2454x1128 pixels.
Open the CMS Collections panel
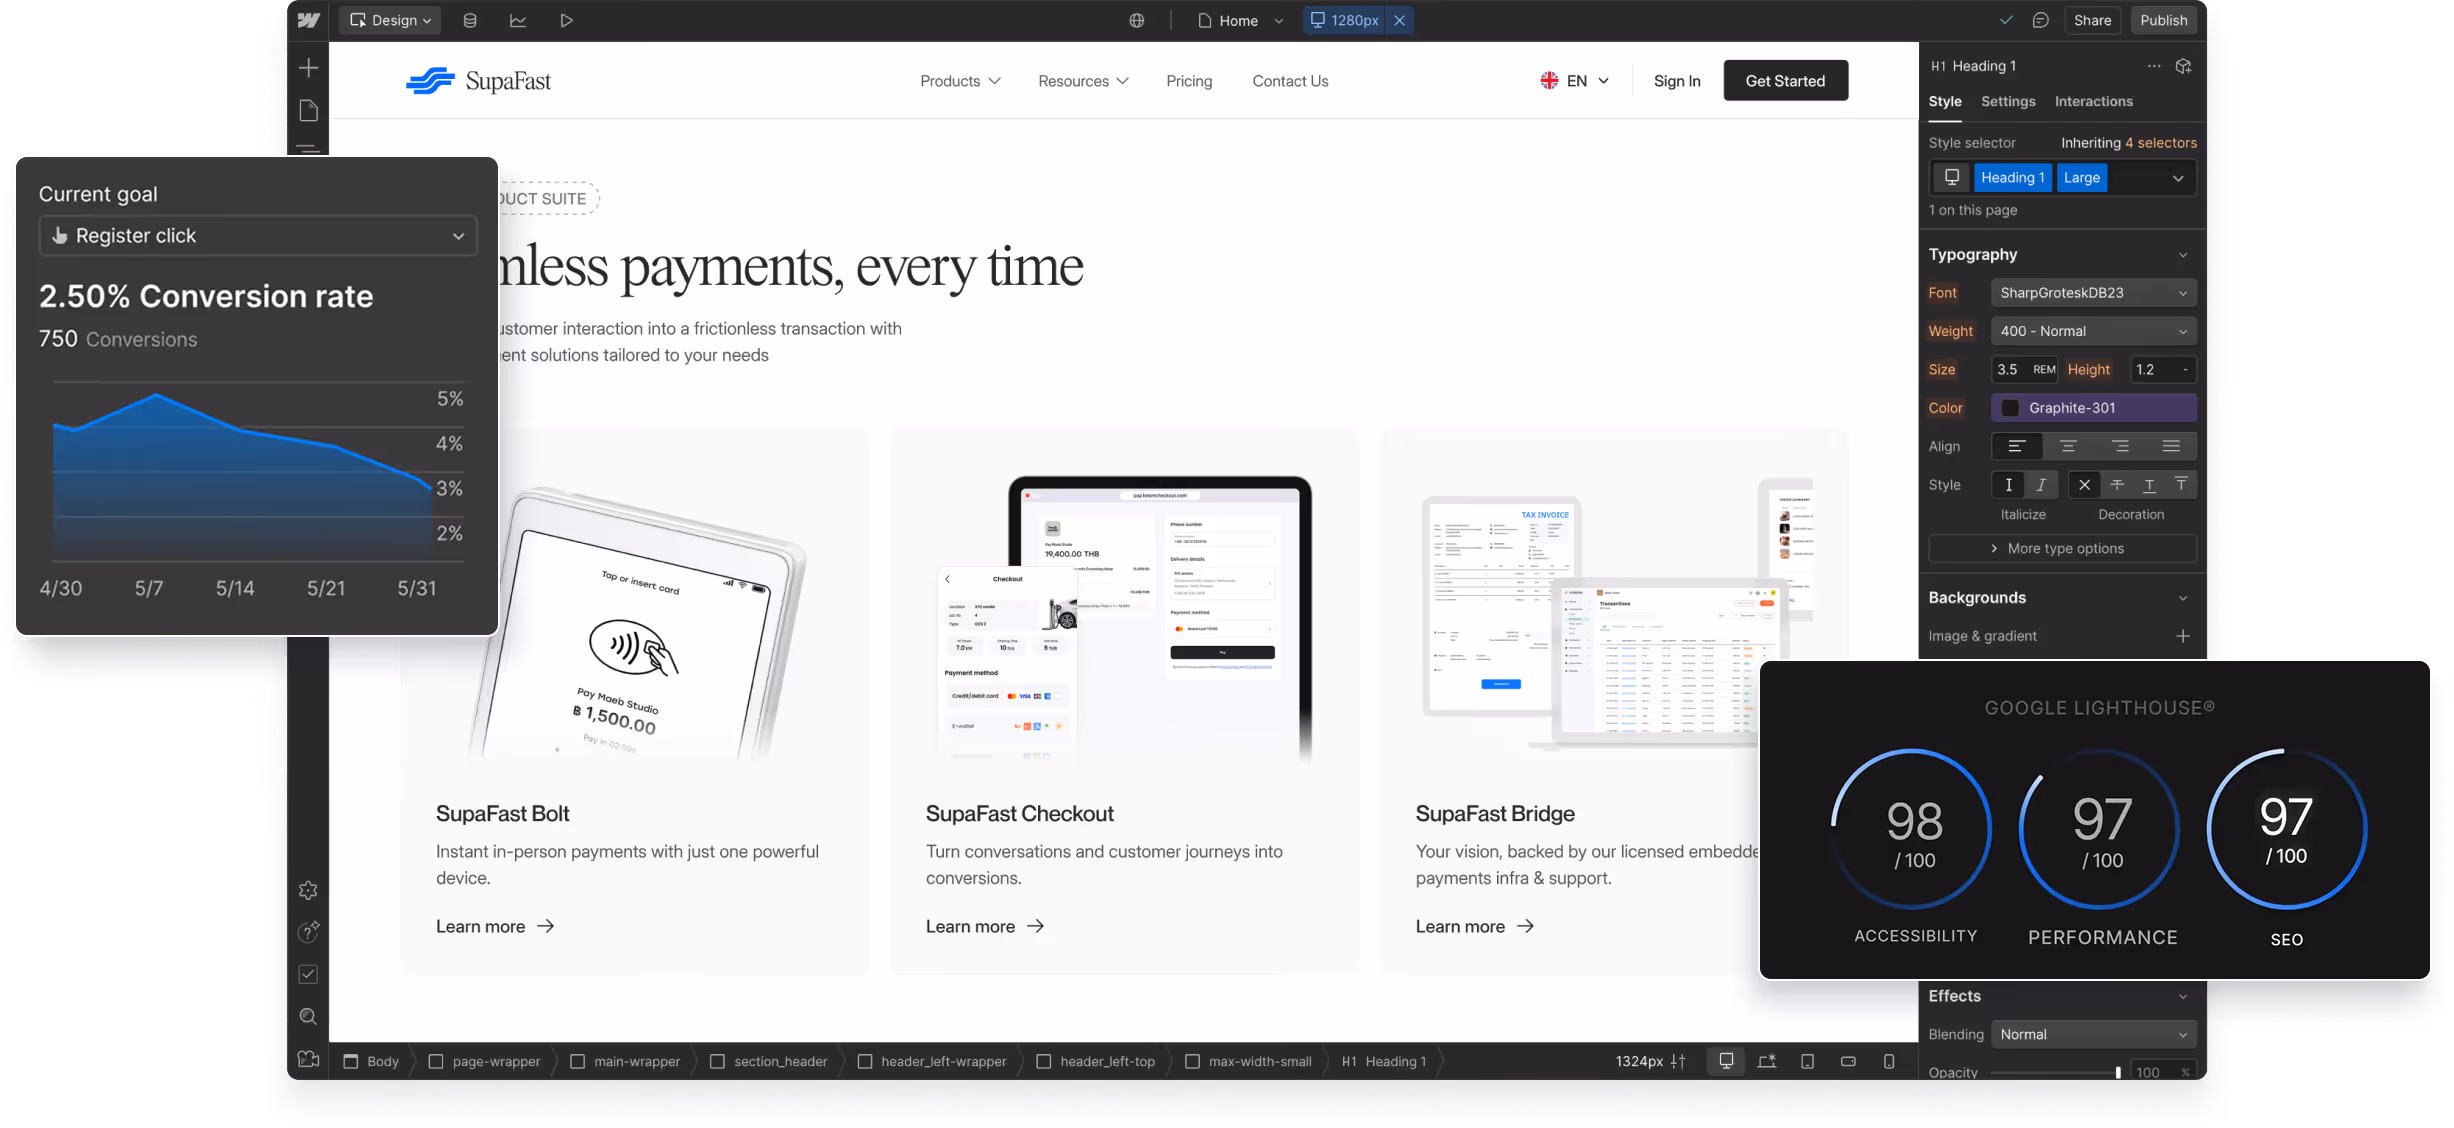(x=470, y=20)
